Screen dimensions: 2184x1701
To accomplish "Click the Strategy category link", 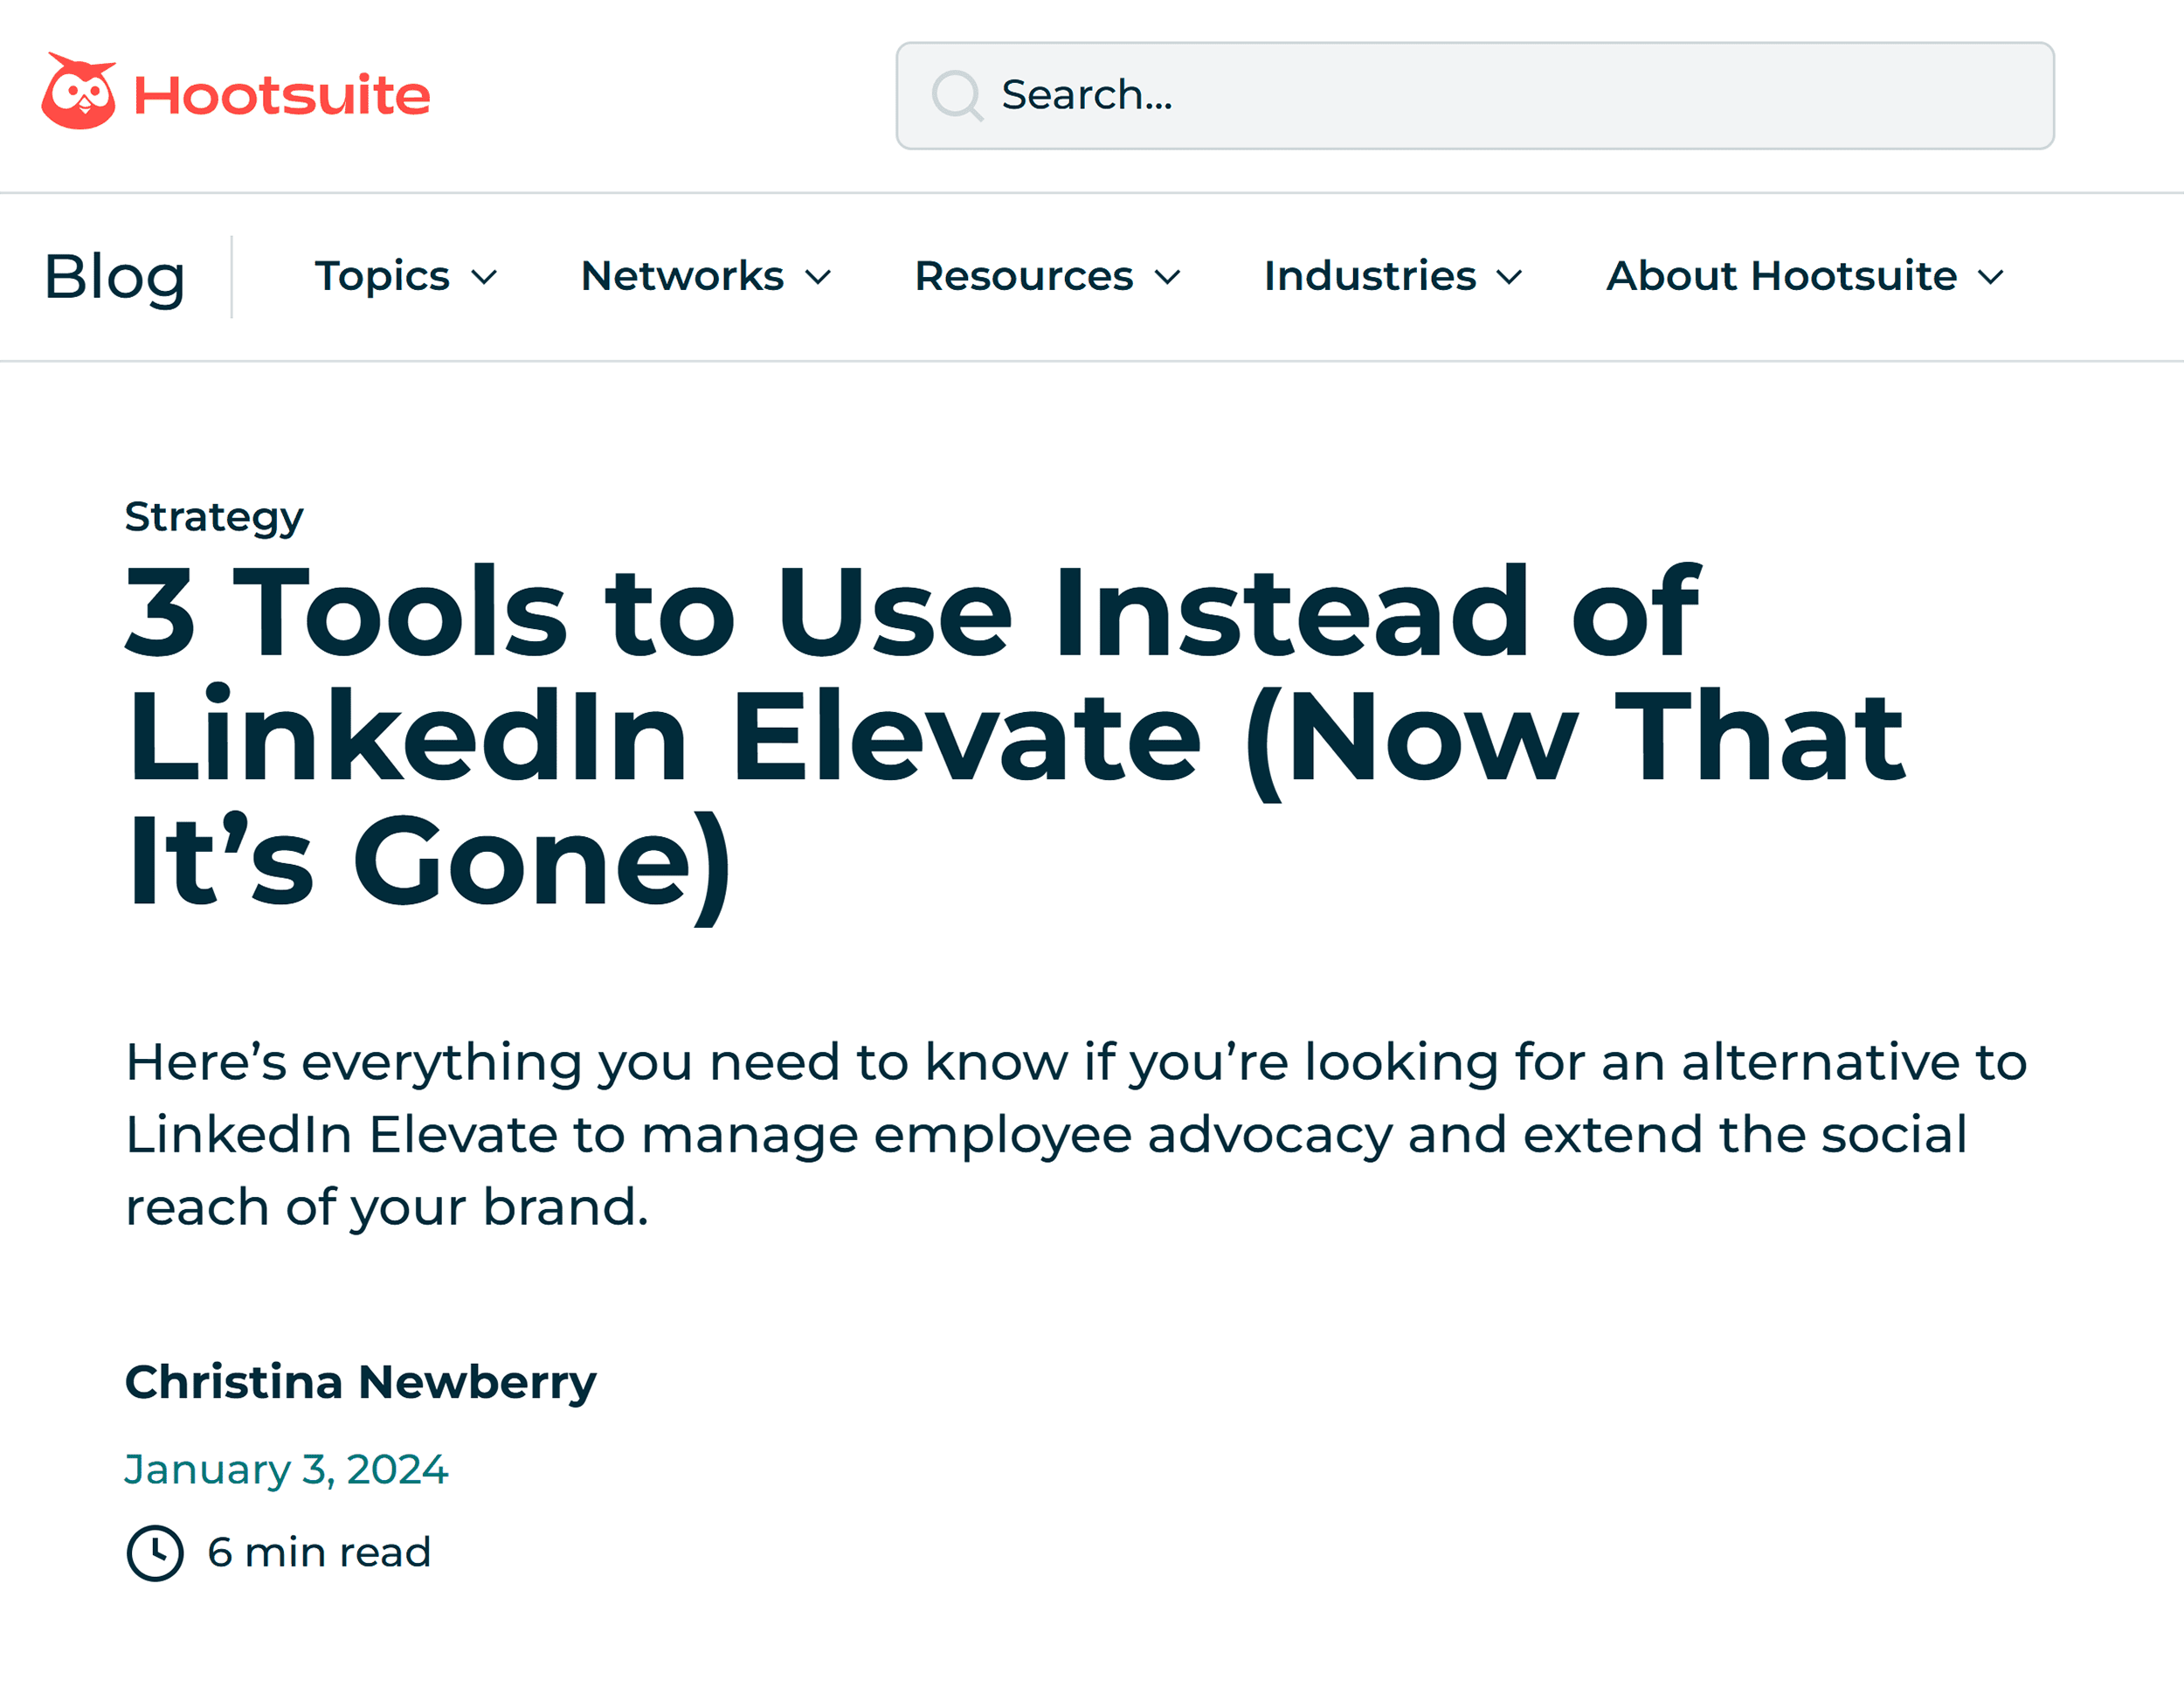I will pyautogui.click(x=214, y=517).
